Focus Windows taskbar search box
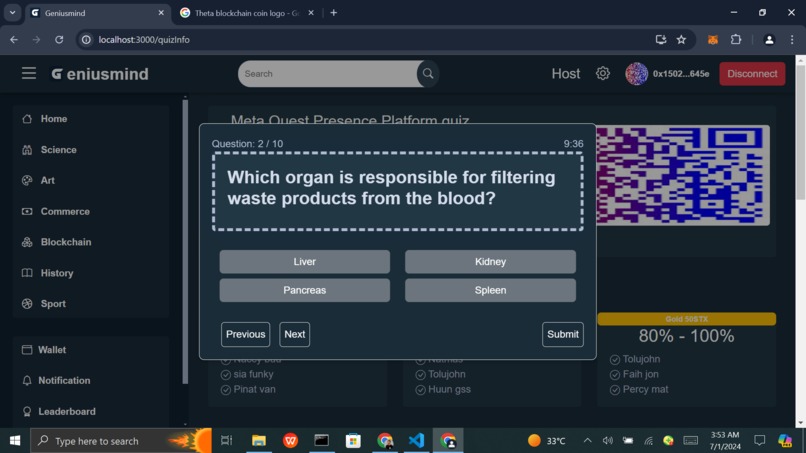 (x=121, y=441)
